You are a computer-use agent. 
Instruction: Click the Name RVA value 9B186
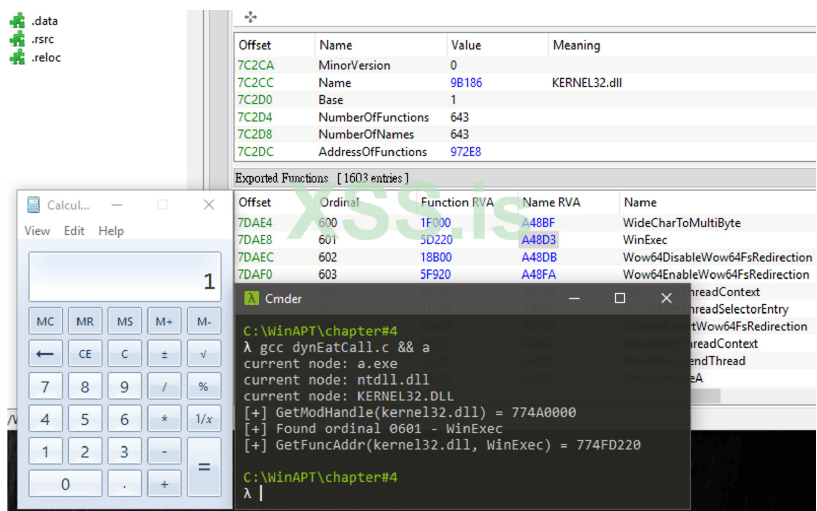coord(466,83)
